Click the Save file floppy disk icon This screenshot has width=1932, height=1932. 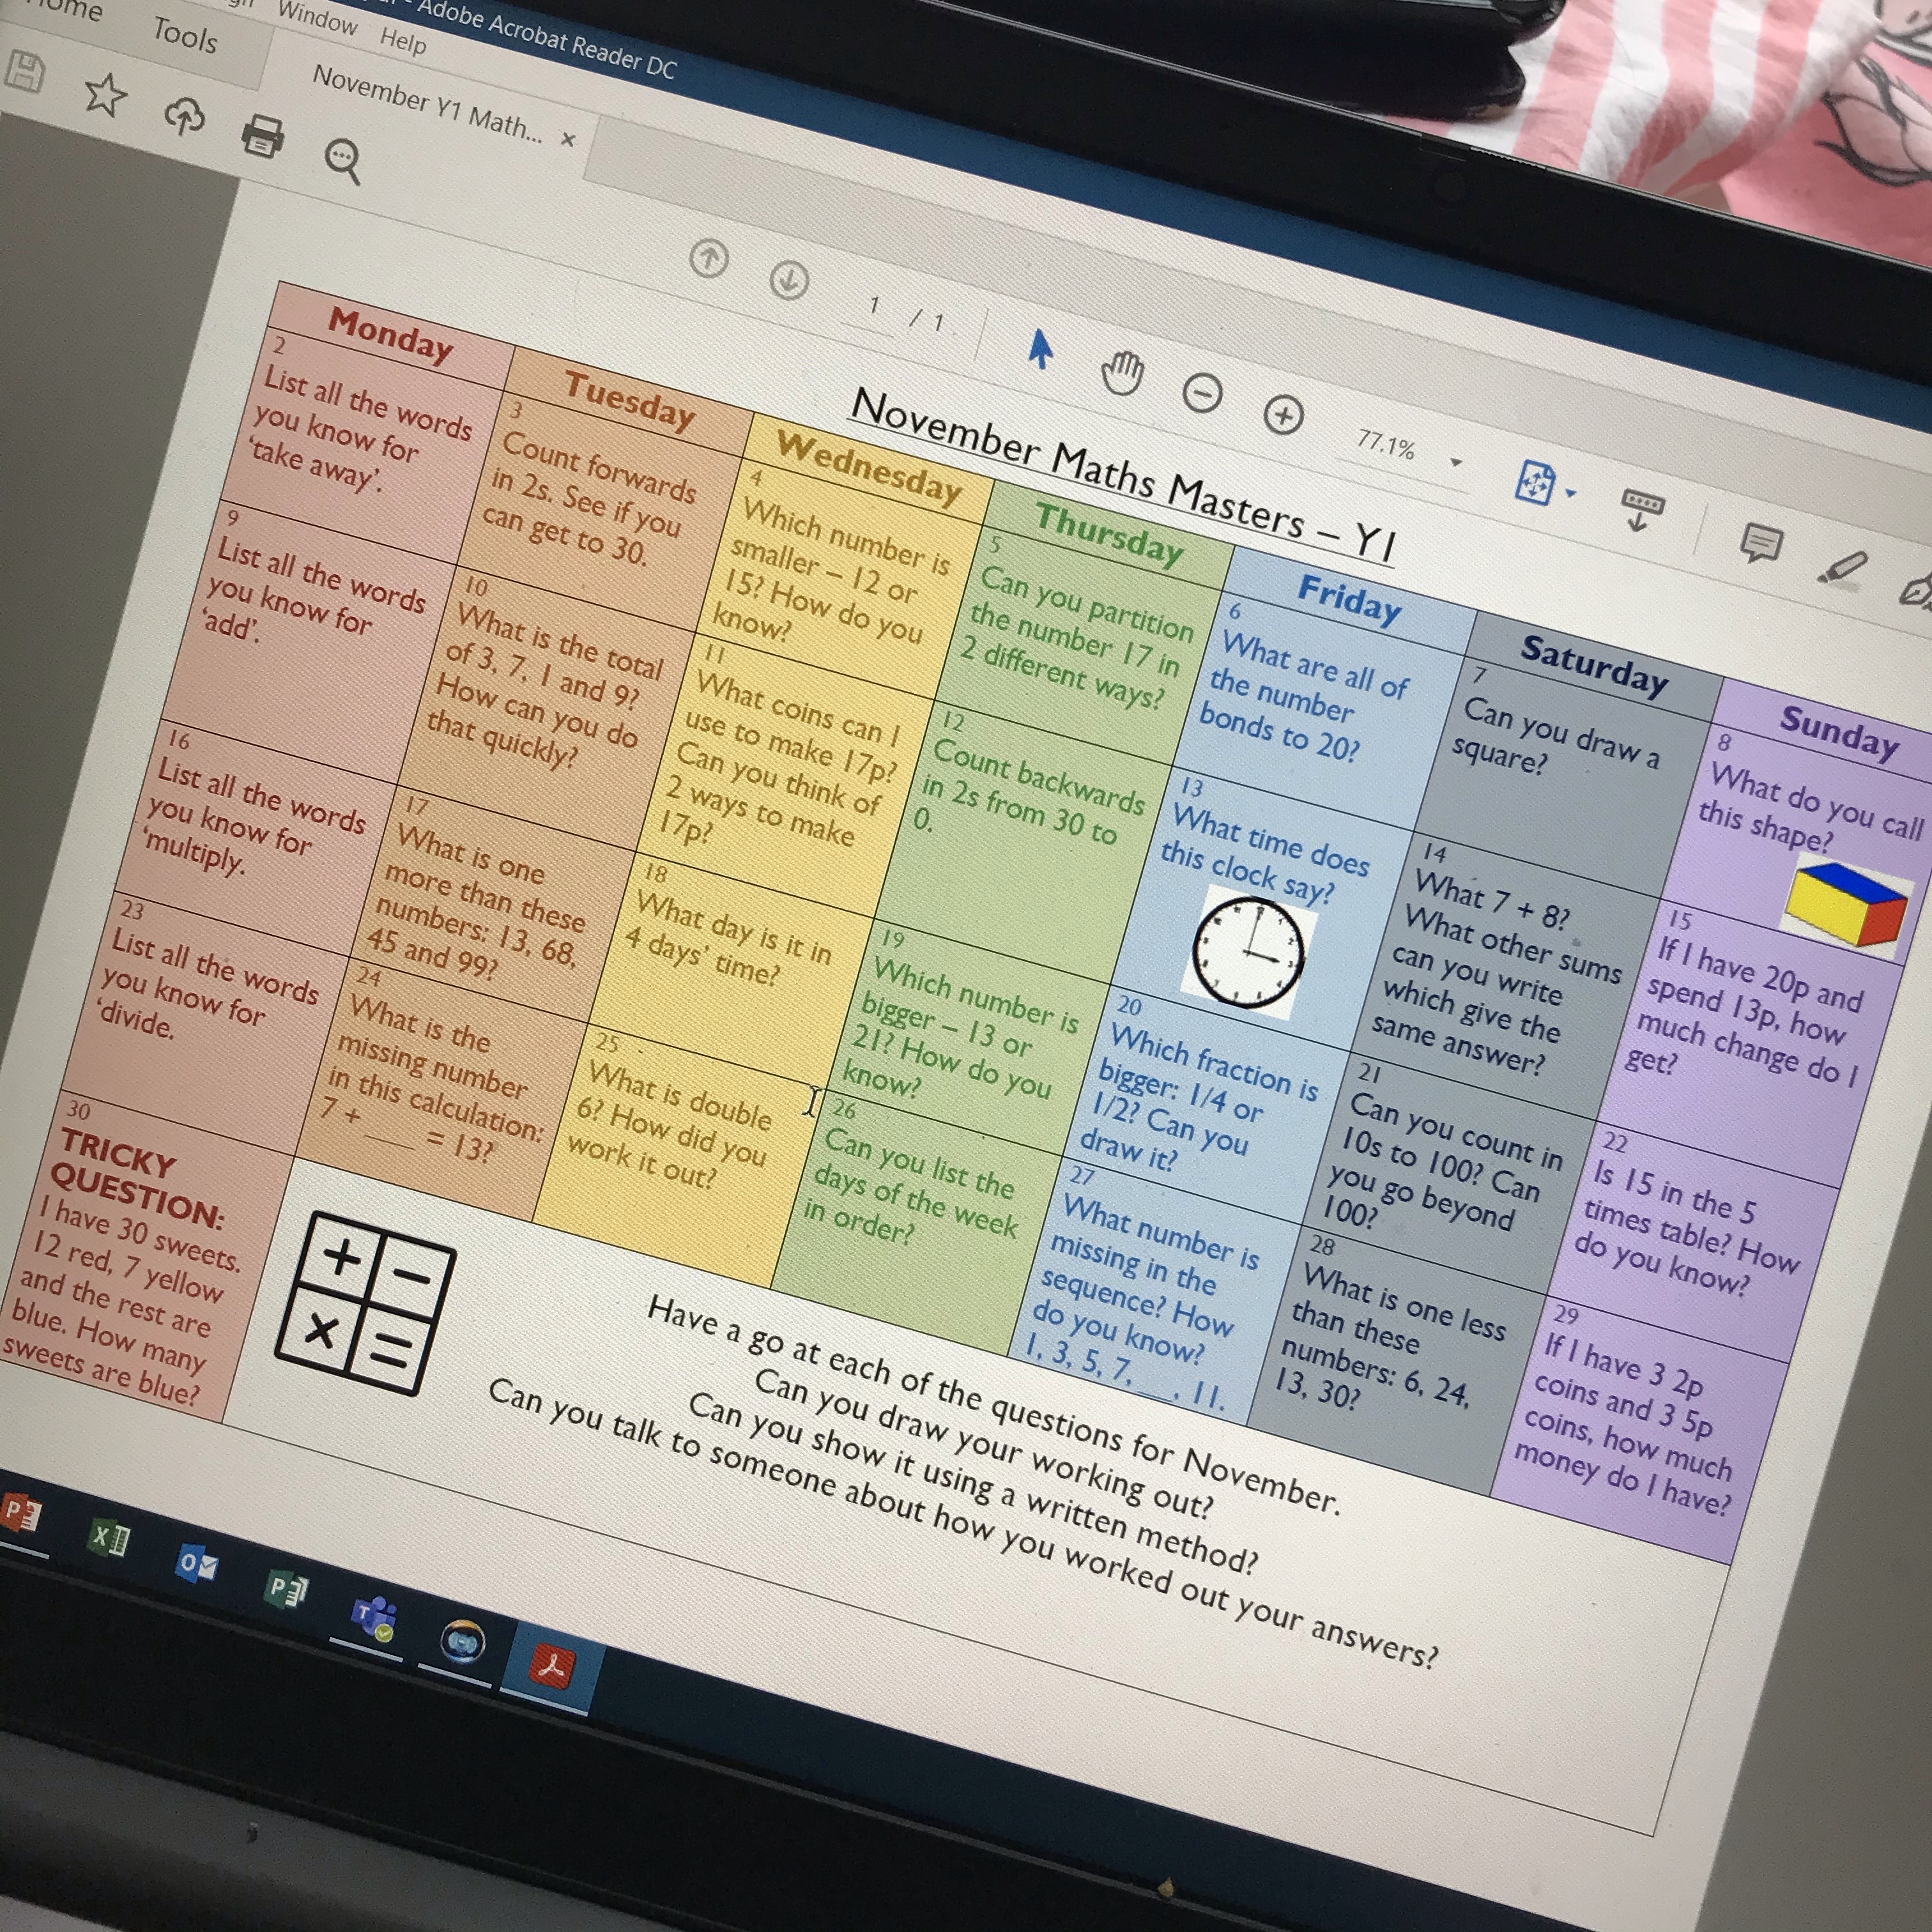[x=24, y=71]
